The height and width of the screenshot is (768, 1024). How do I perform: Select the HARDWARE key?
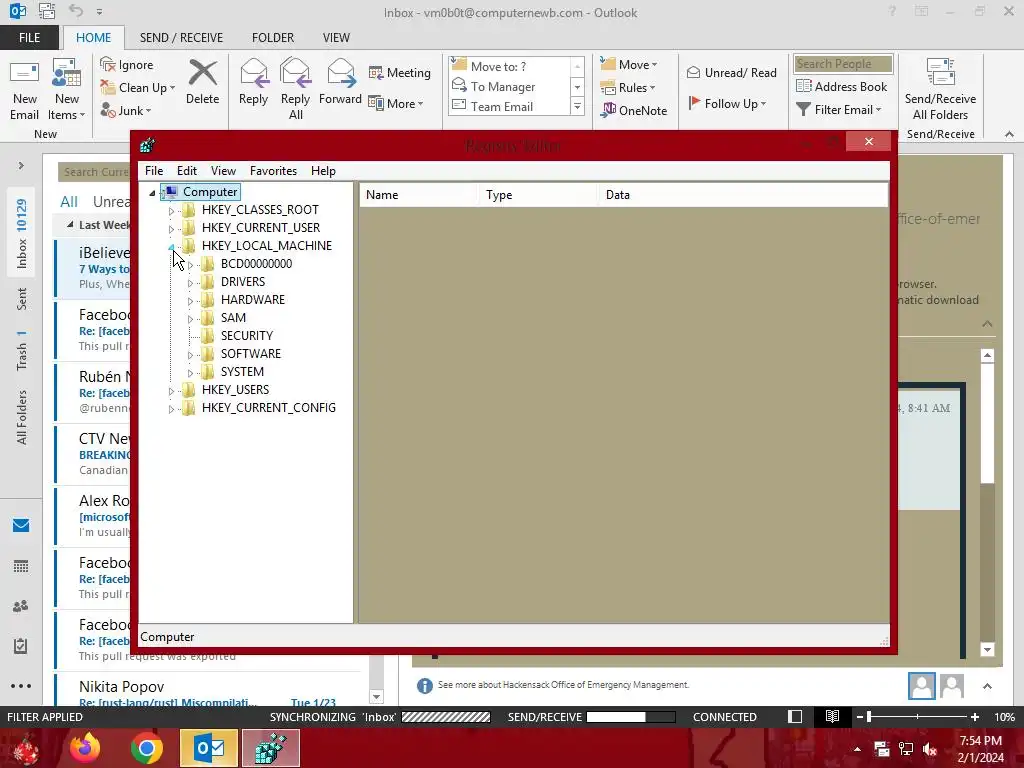pyautogui.click(x=253, y=300)
